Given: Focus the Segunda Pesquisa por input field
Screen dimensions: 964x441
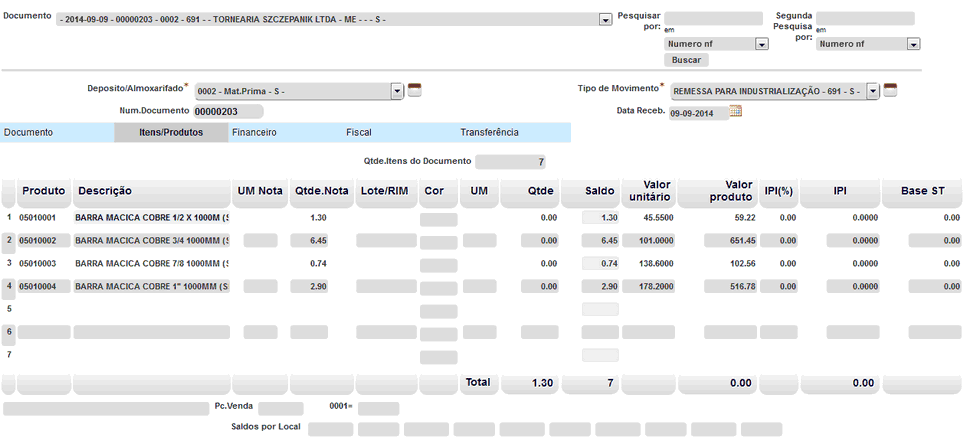Looking at the screenshot, I should pyautogui.click(x=865, y=18).
